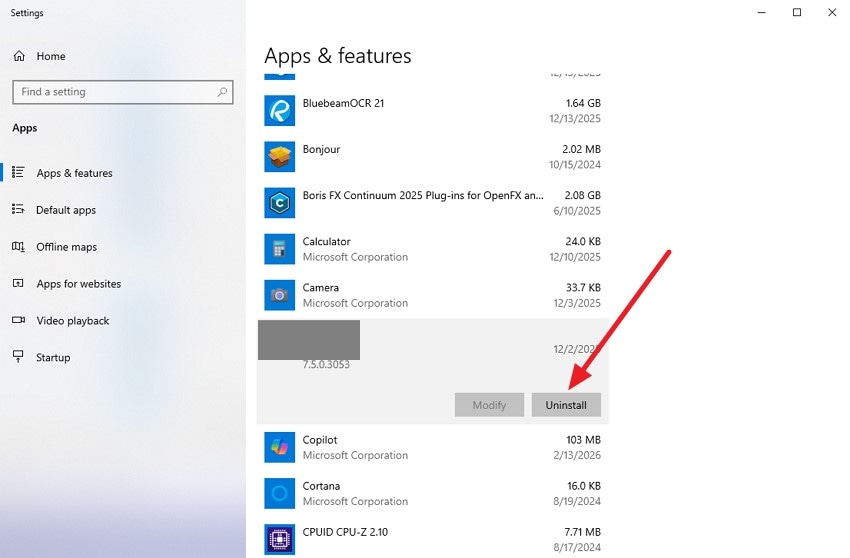Select the Cortana app name
The image size is (850, 558).
pyautogui.click(x=321, y=486)
